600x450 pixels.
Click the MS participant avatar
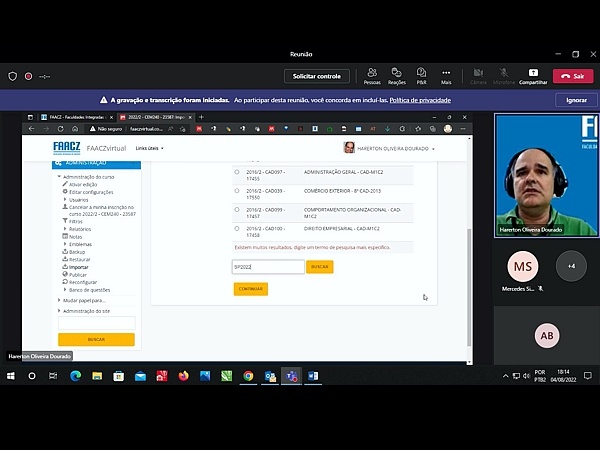(523, 266)
